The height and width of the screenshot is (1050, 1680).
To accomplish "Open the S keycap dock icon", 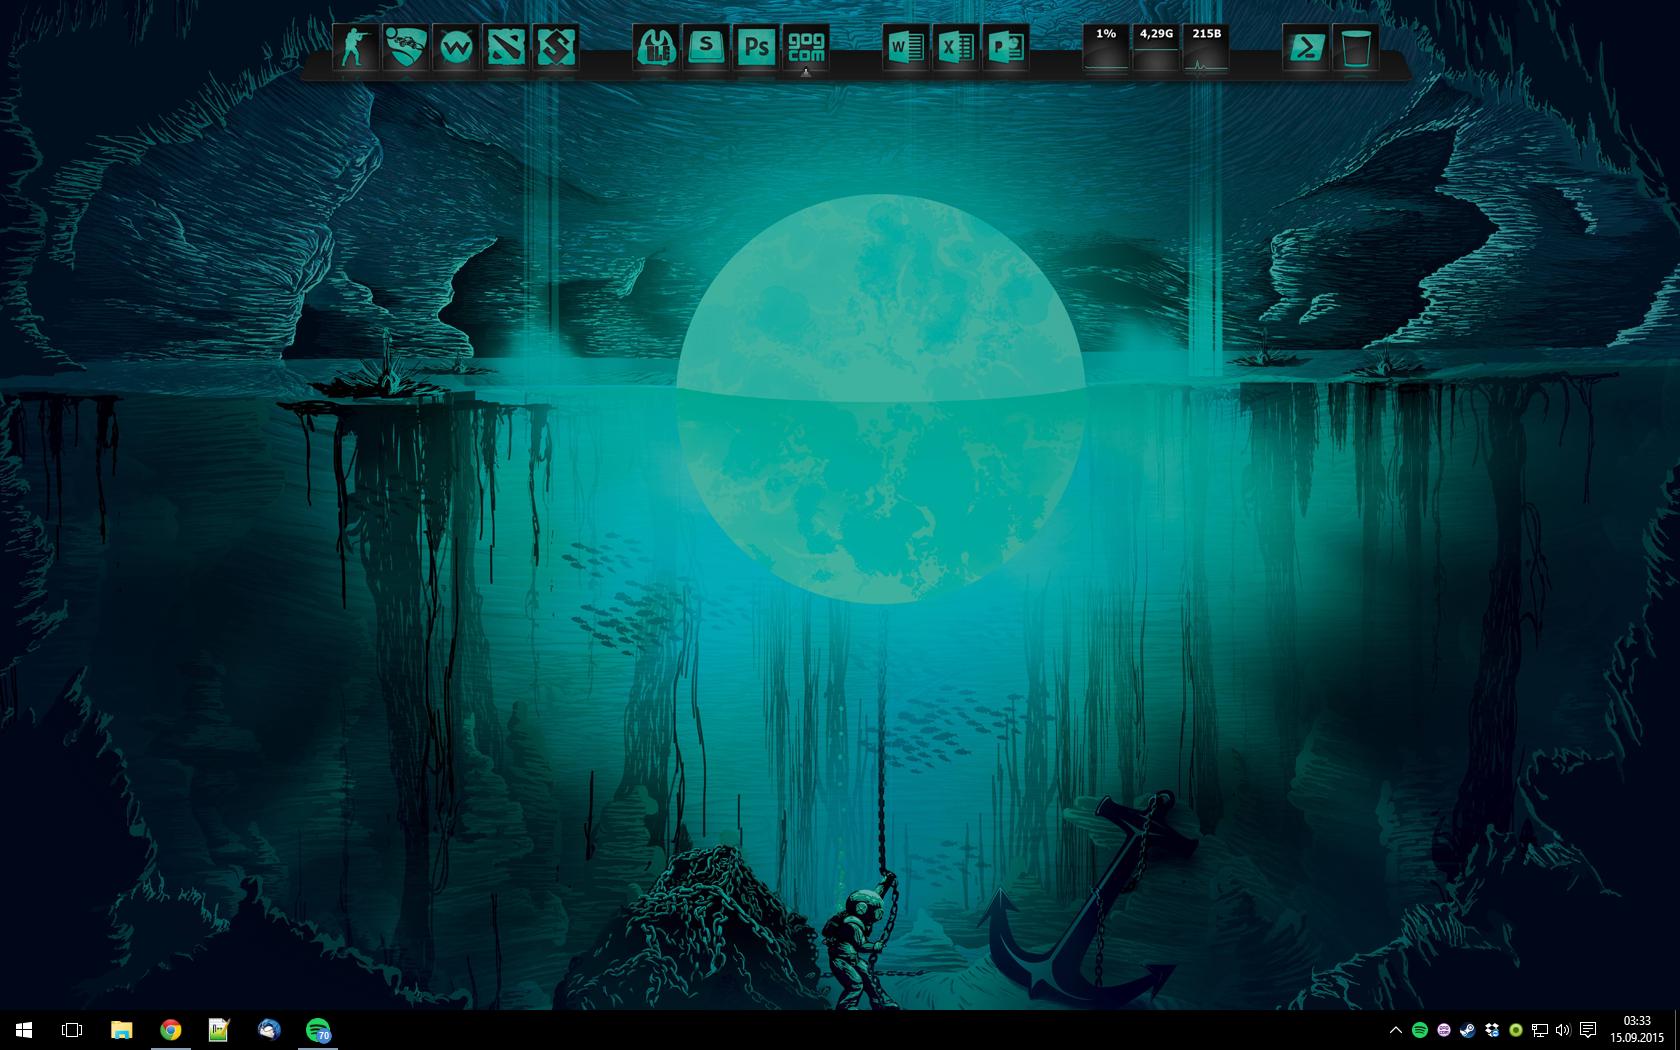I will pyautogui.click(x=706, y=47).
